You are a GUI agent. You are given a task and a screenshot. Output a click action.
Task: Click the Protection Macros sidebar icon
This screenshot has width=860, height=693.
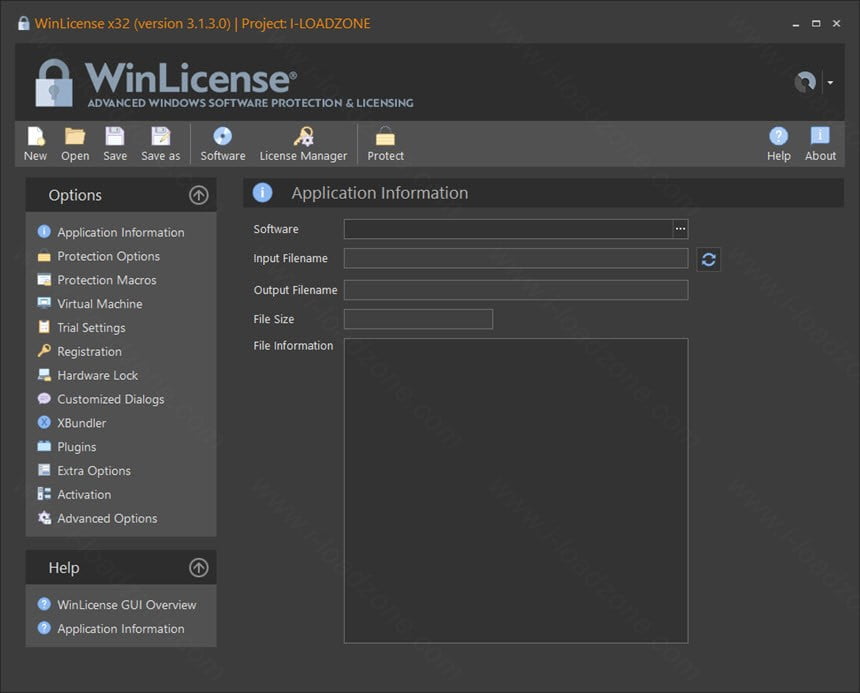(x=44, y=280)
